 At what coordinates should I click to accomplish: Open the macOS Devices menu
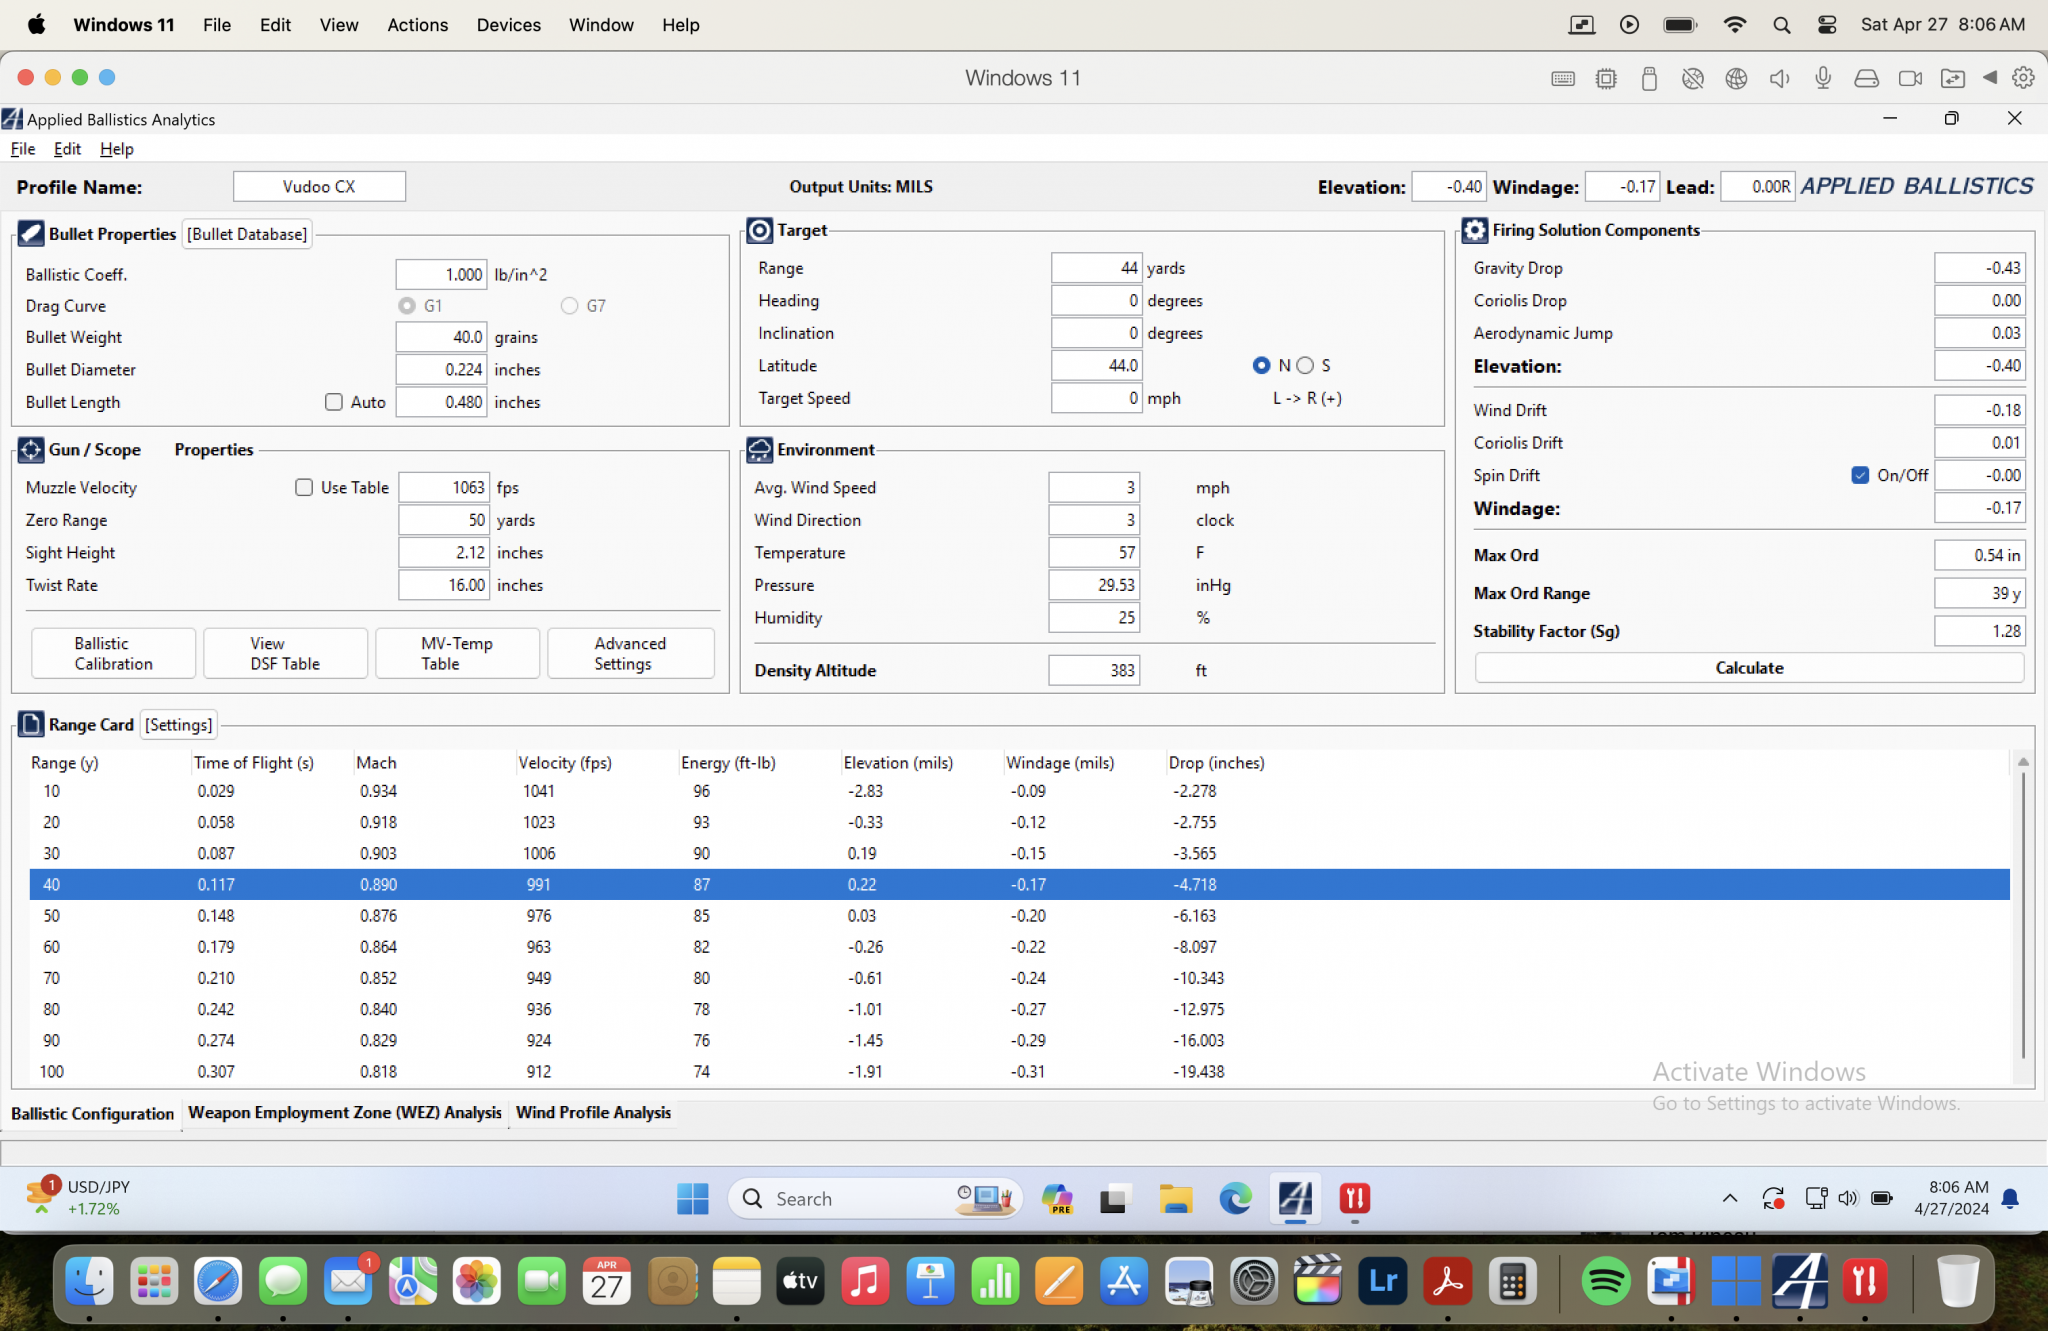click(508, 25)
